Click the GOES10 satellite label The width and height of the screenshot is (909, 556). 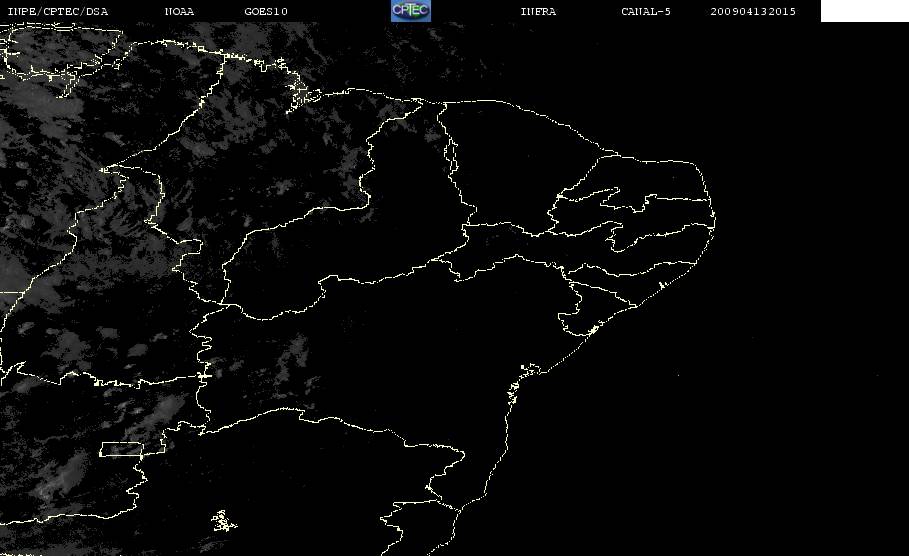[x=266, y=12]
